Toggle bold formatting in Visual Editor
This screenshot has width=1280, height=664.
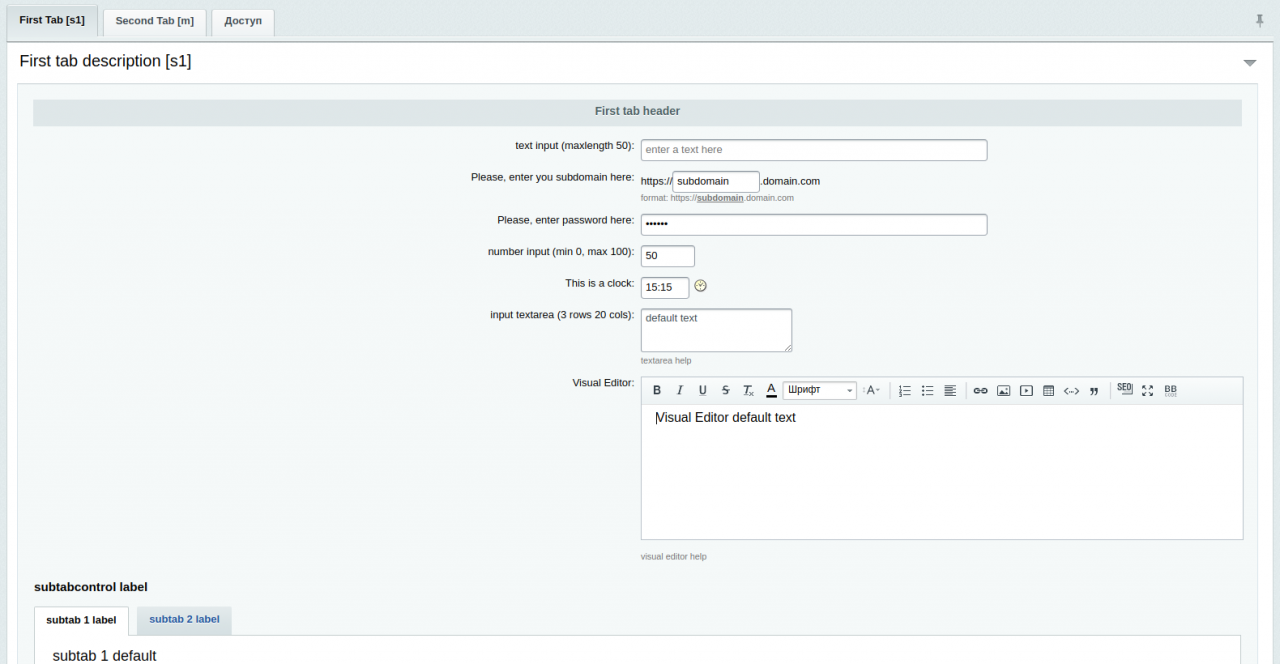point(657,391)
